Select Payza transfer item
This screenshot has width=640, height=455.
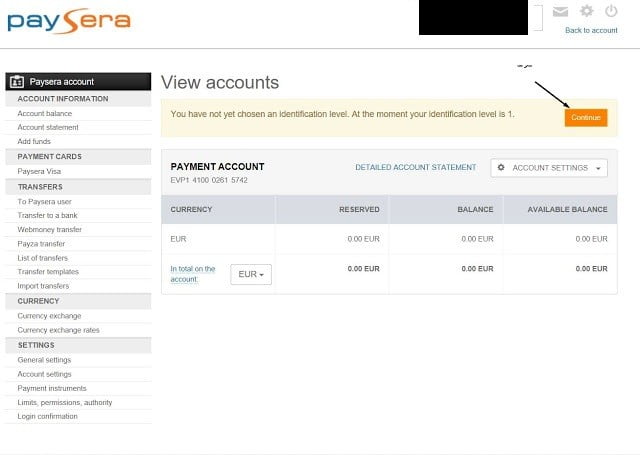pyautogui.click(x=41, y=244)
